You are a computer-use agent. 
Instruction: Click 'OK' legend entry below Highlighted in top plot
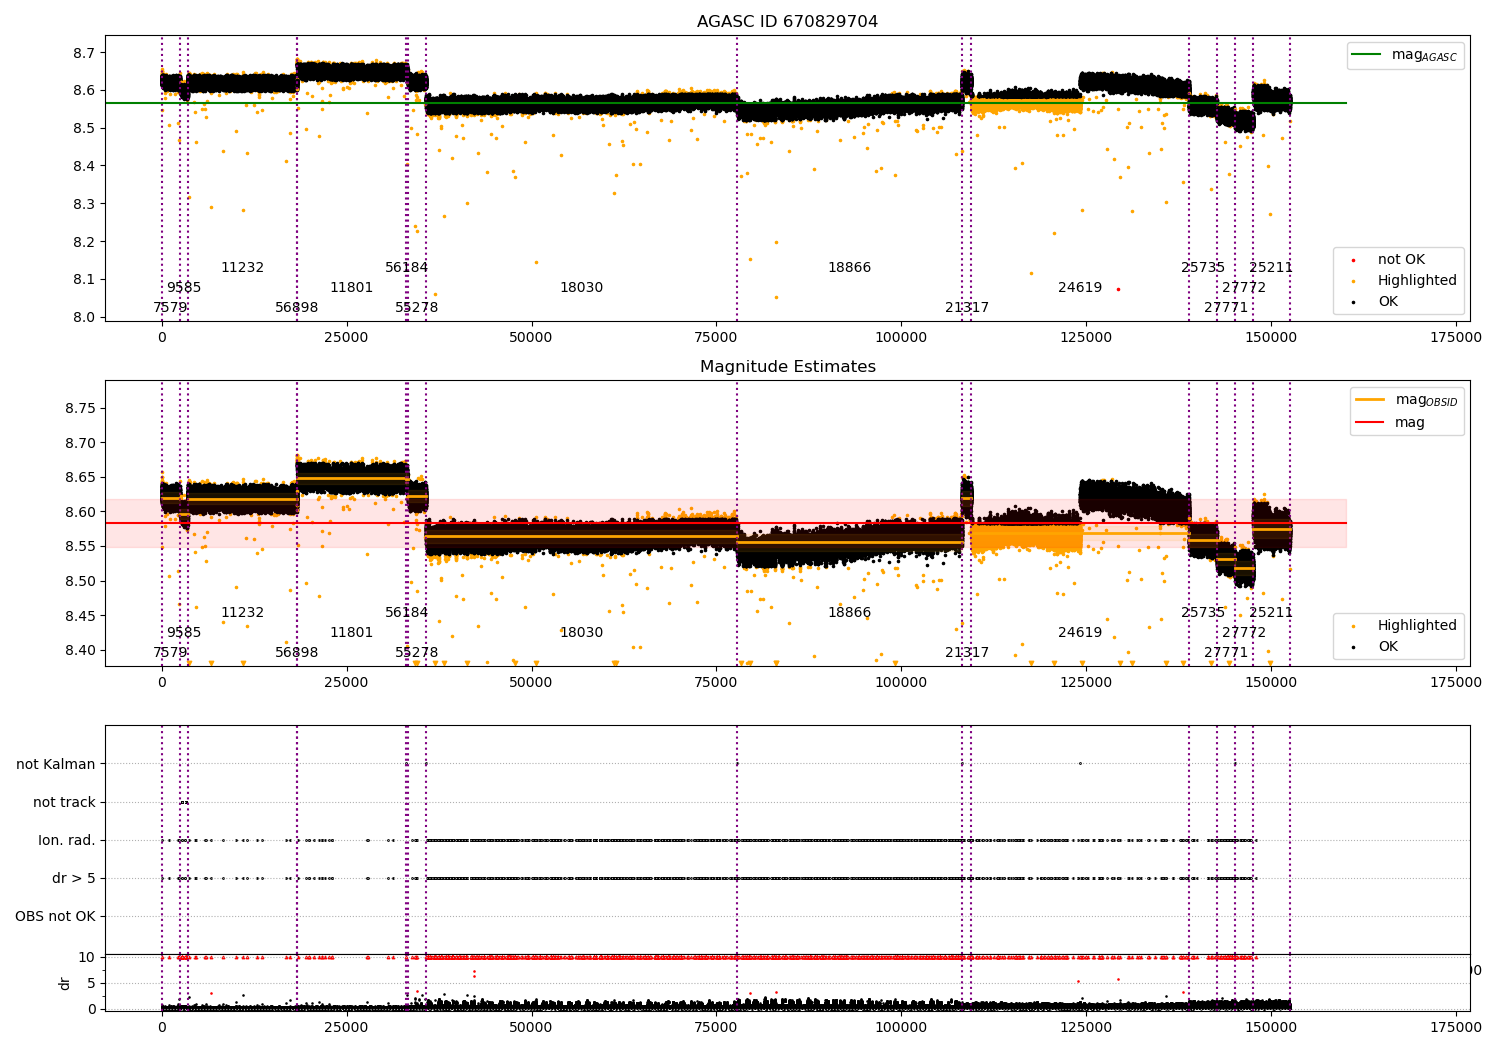point(1388,302)
